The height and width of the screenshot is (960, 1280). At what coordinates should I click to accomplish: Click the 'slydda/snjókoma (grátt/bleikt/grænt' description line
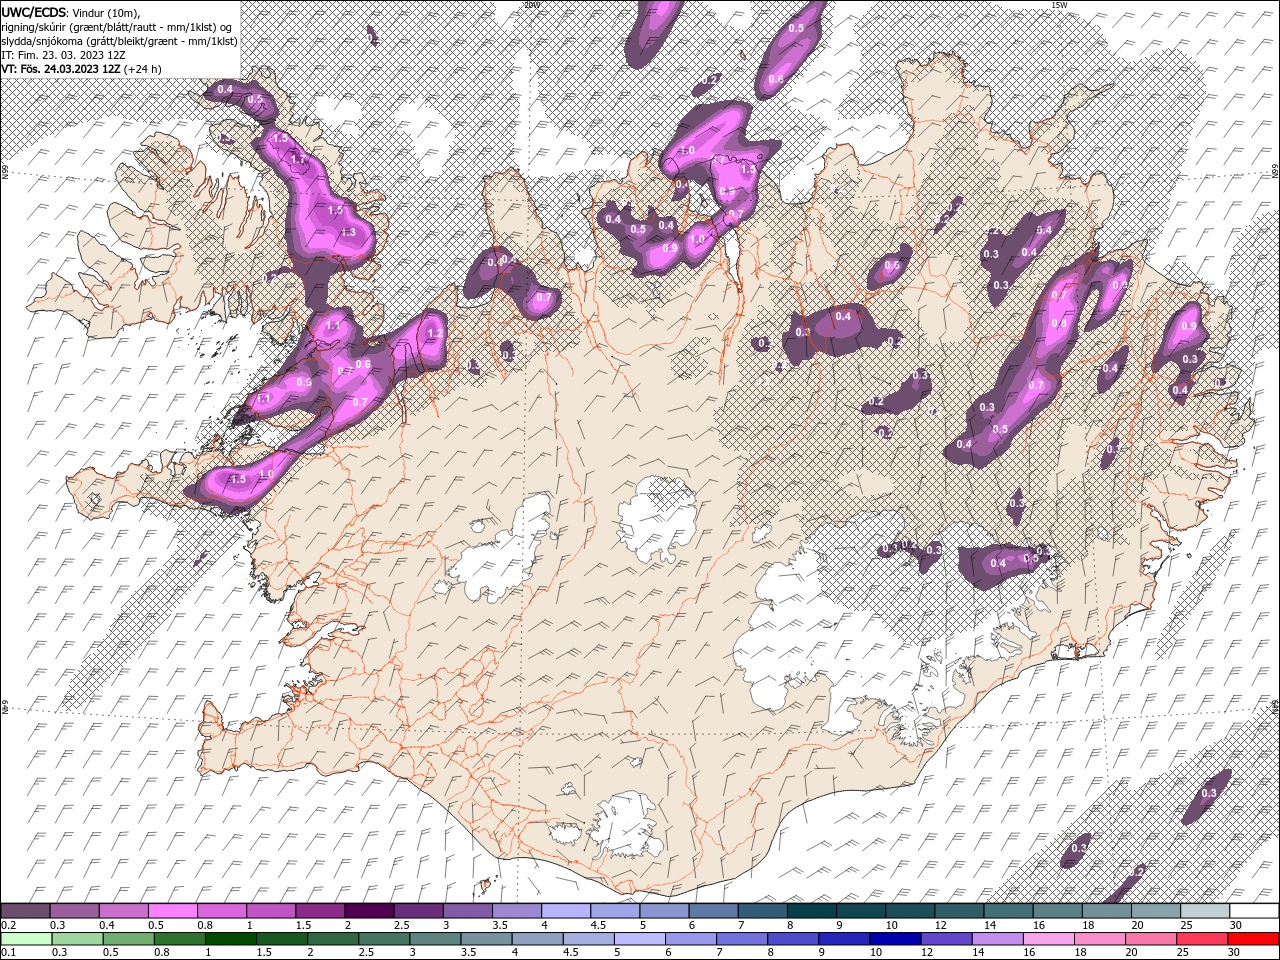[x=119, y=41]
